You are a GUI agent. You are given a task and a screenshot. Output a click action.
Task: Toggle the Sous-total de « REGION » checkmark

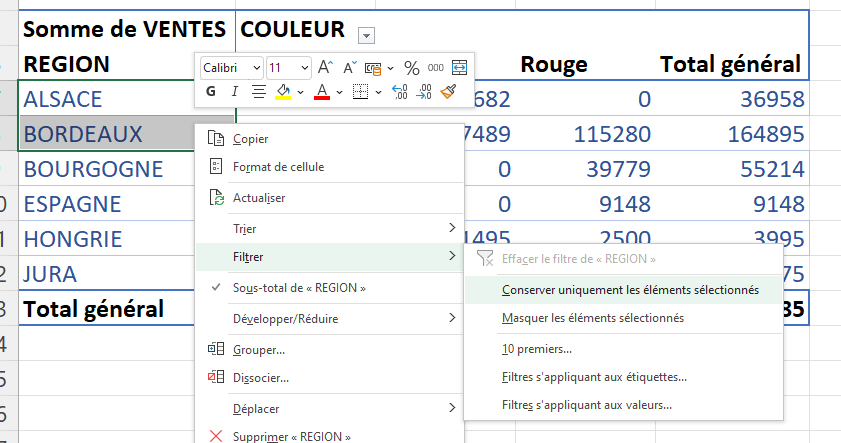coord(298,288)
